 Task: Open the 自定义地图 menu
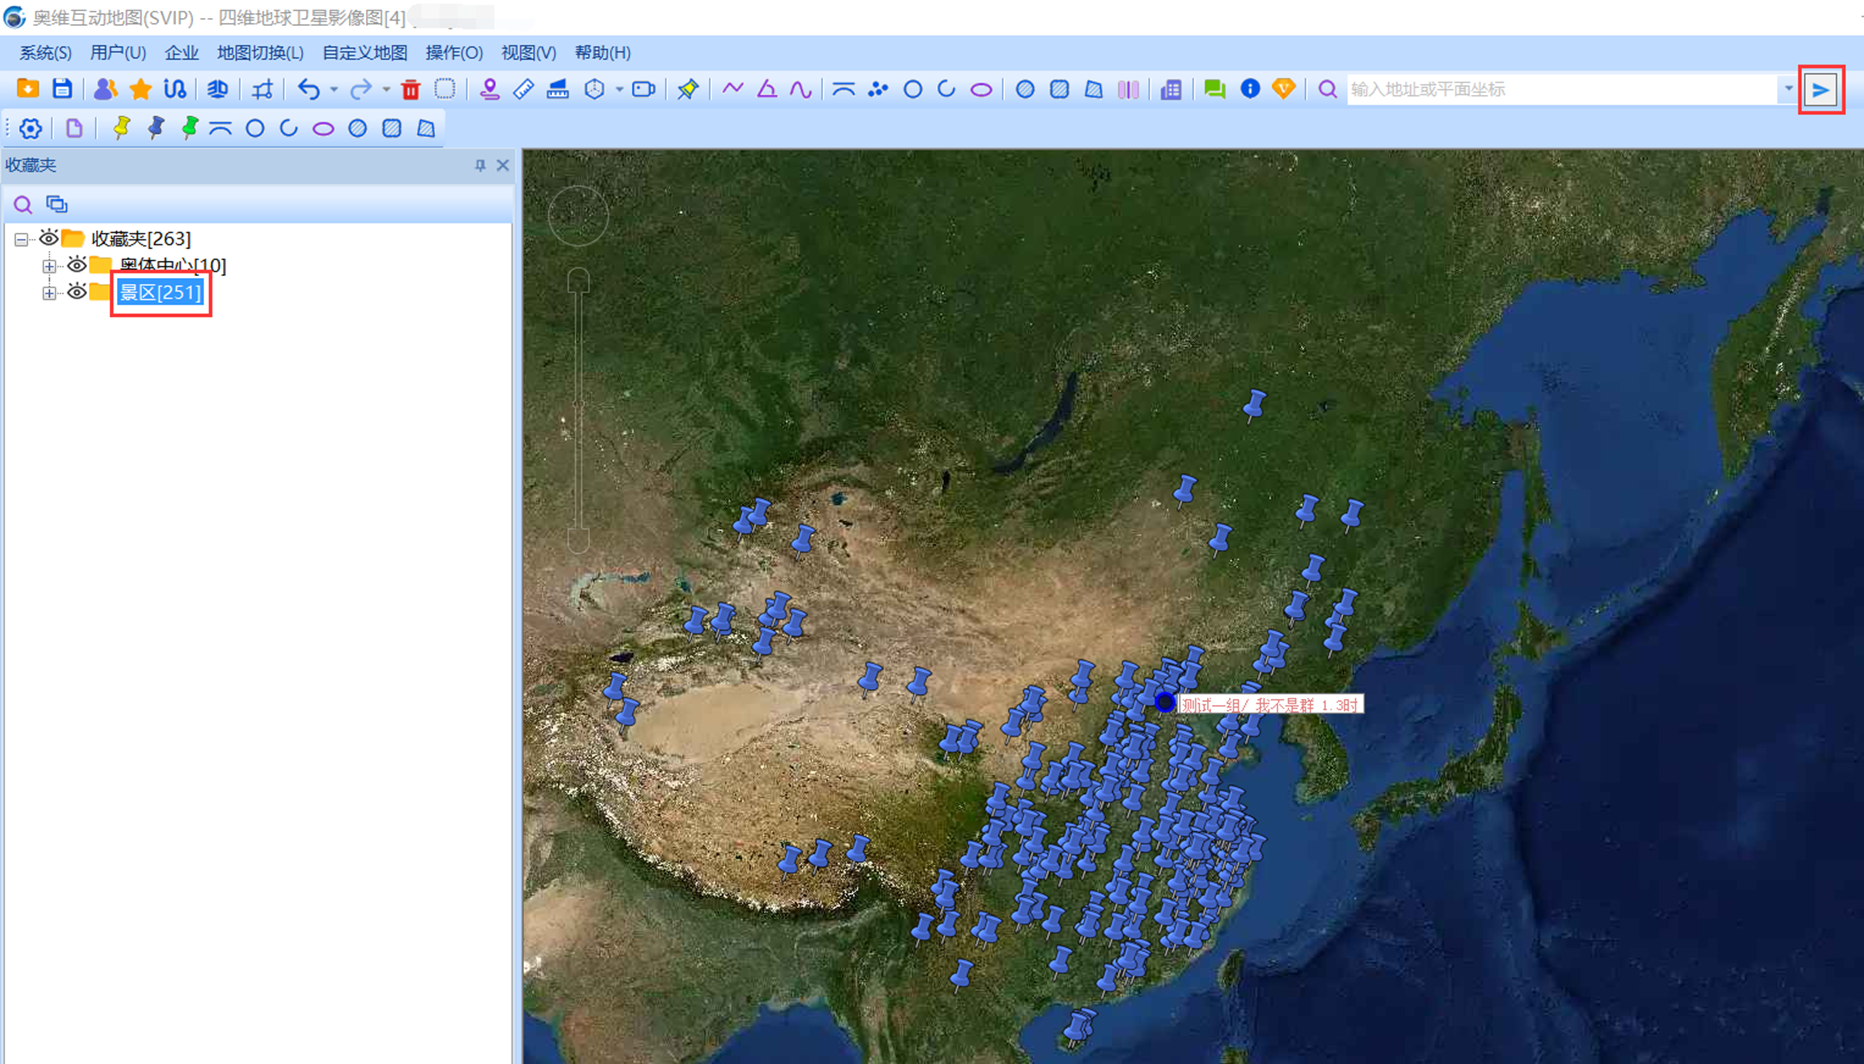coord(364,53)
